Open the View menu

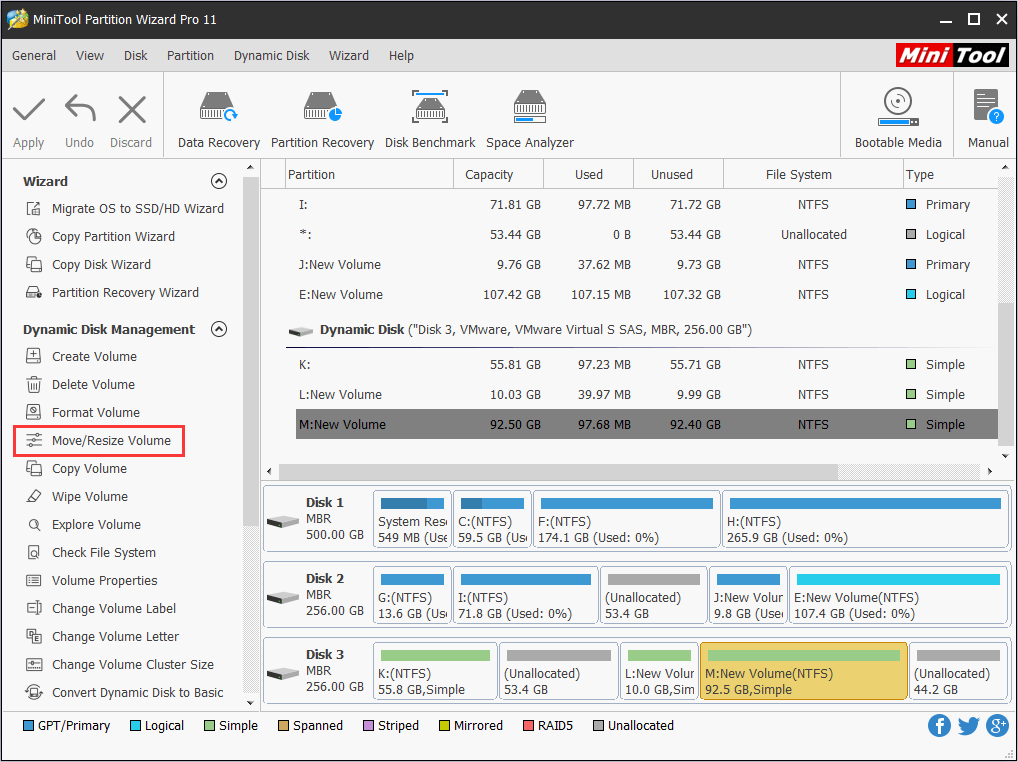tap(90, 56)
